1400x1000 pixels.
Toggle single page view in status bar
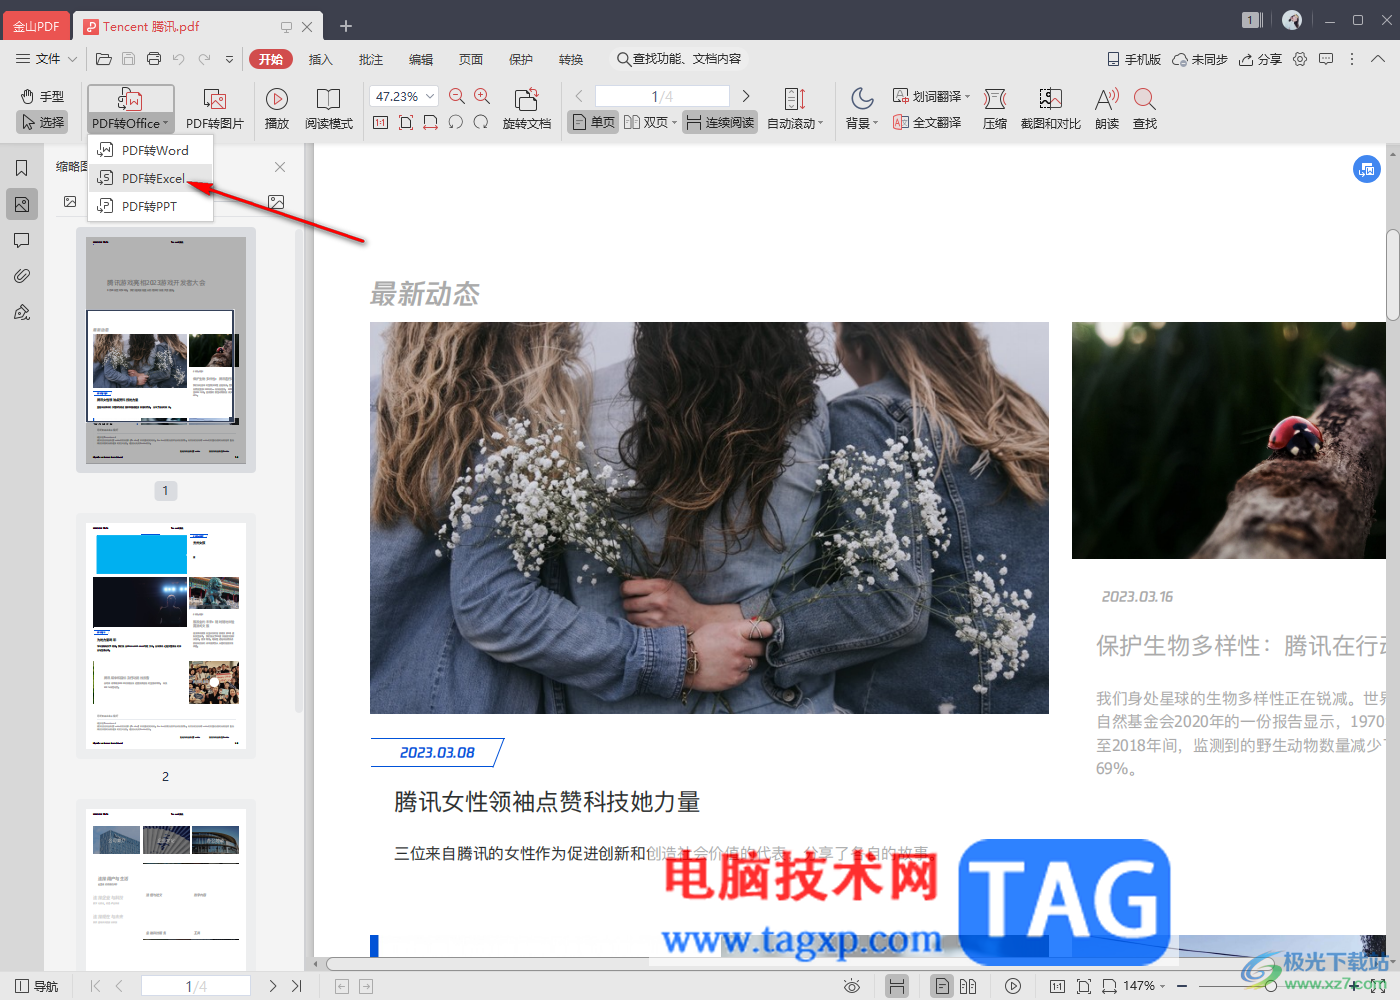click(942, 986)
